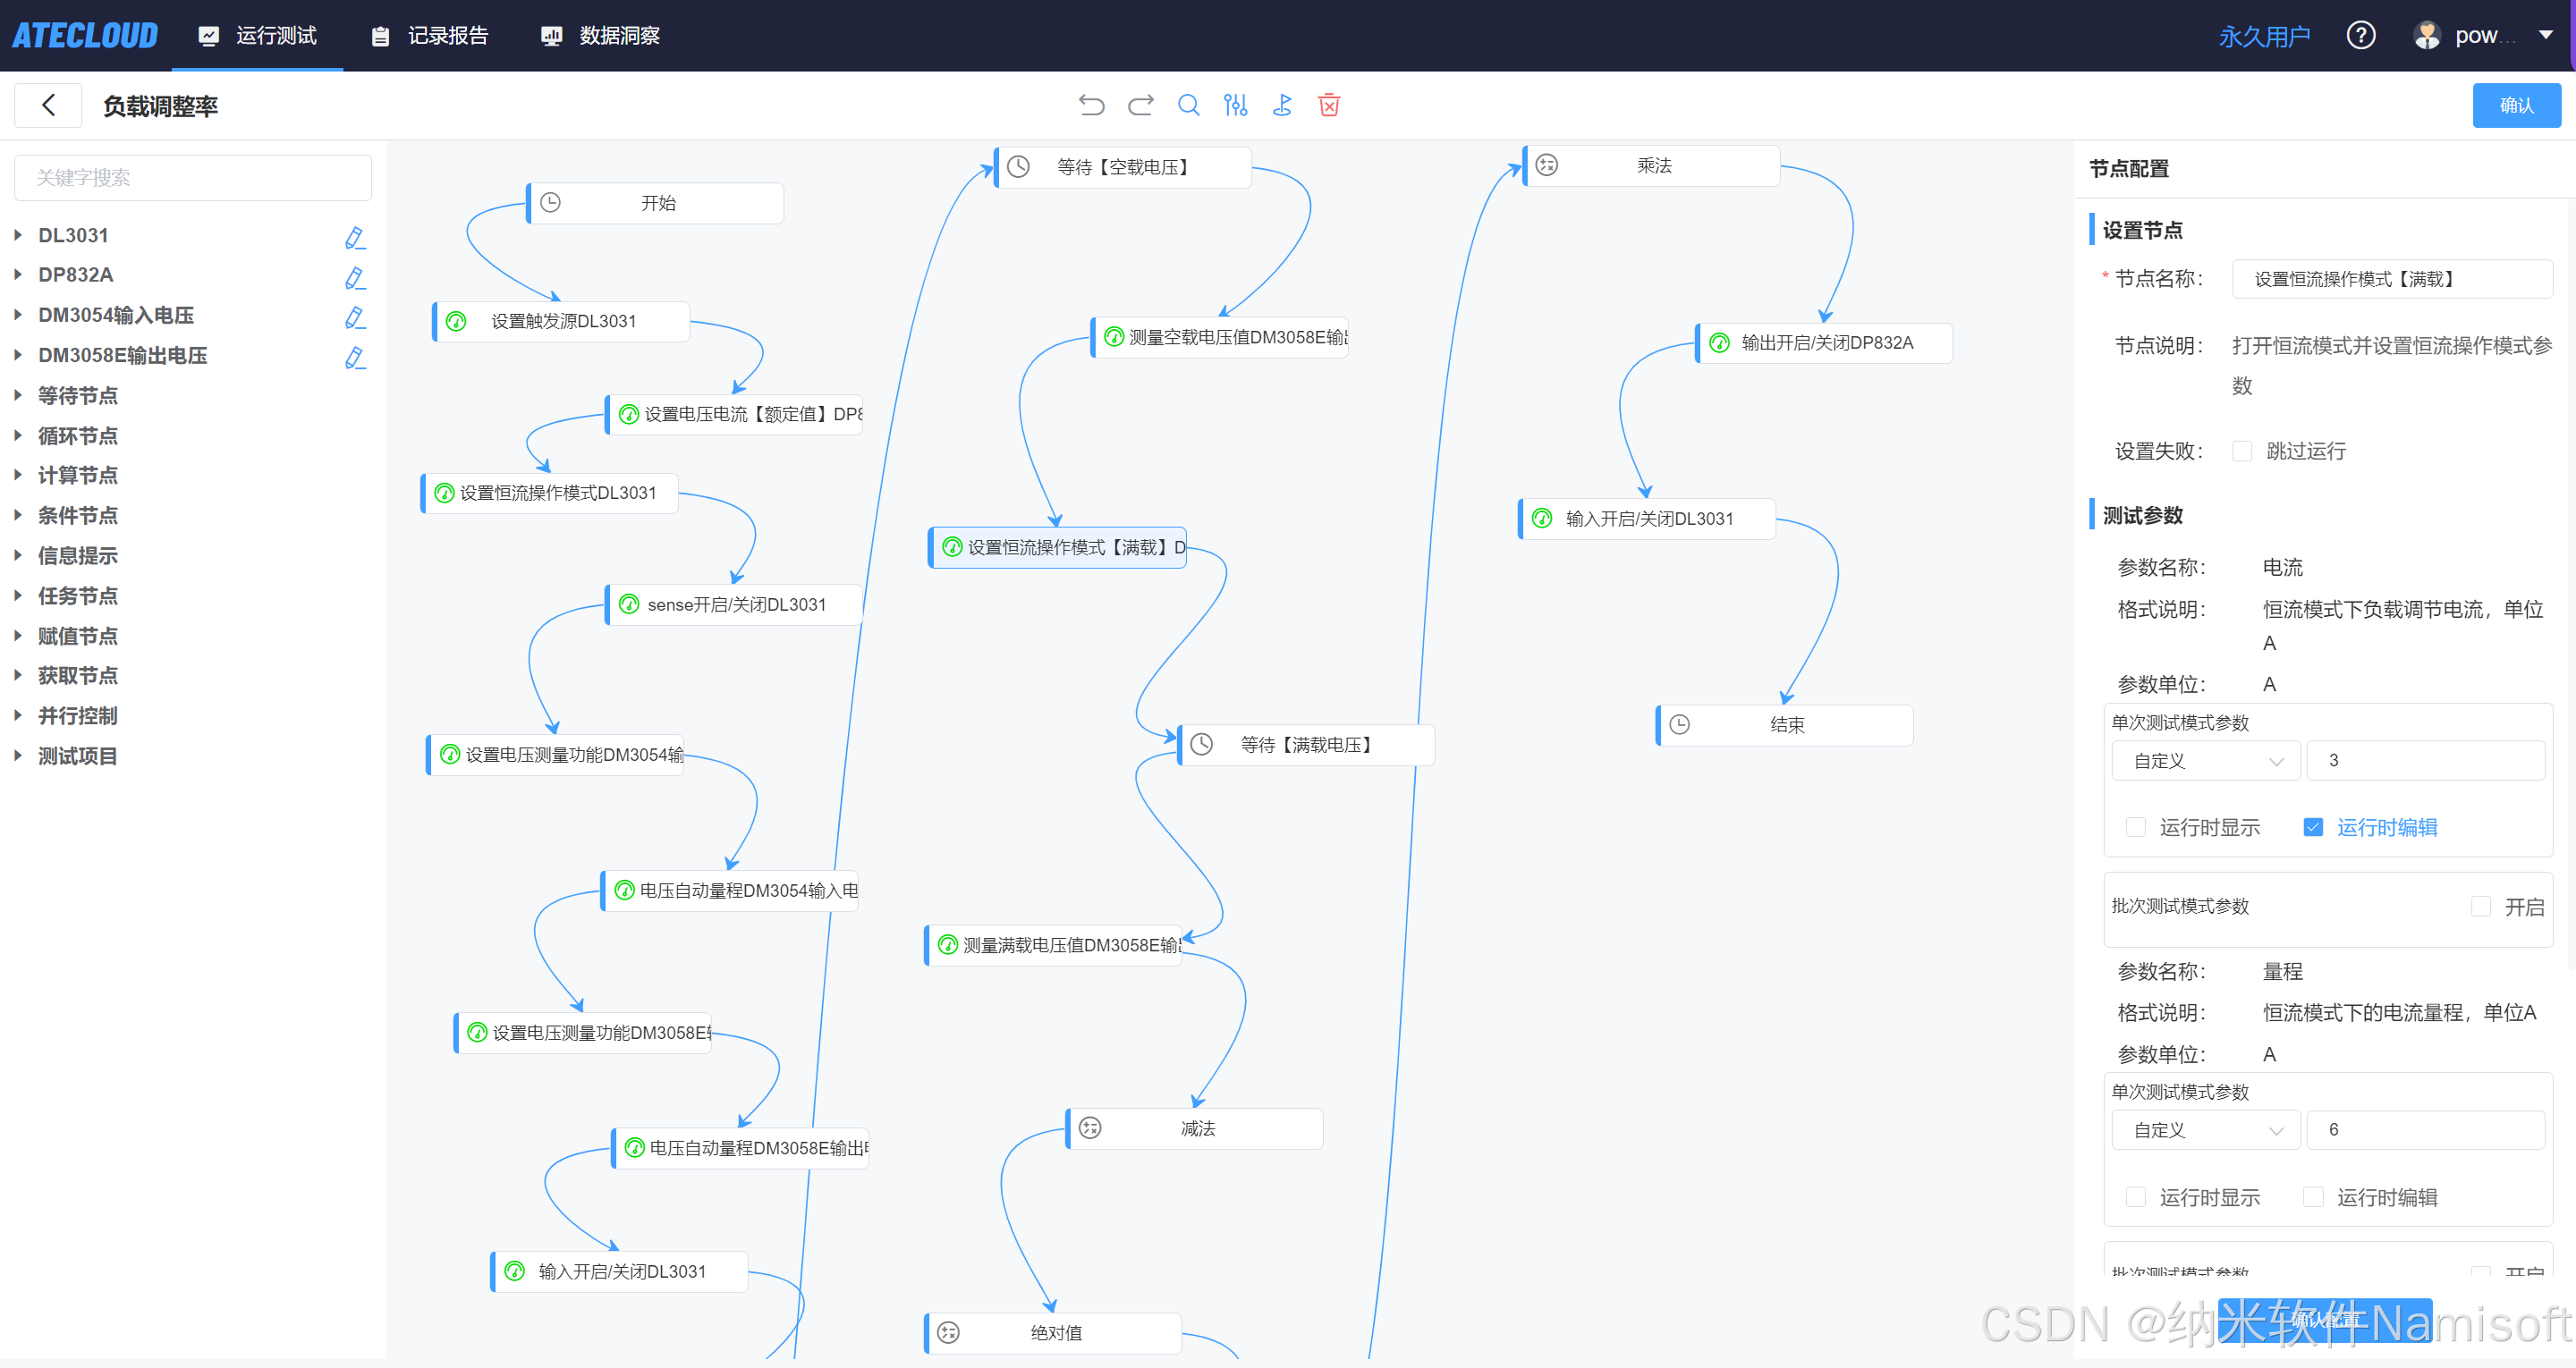
Task: Open the sliders settings icon in toolbar
Action: pos(1235,105)
